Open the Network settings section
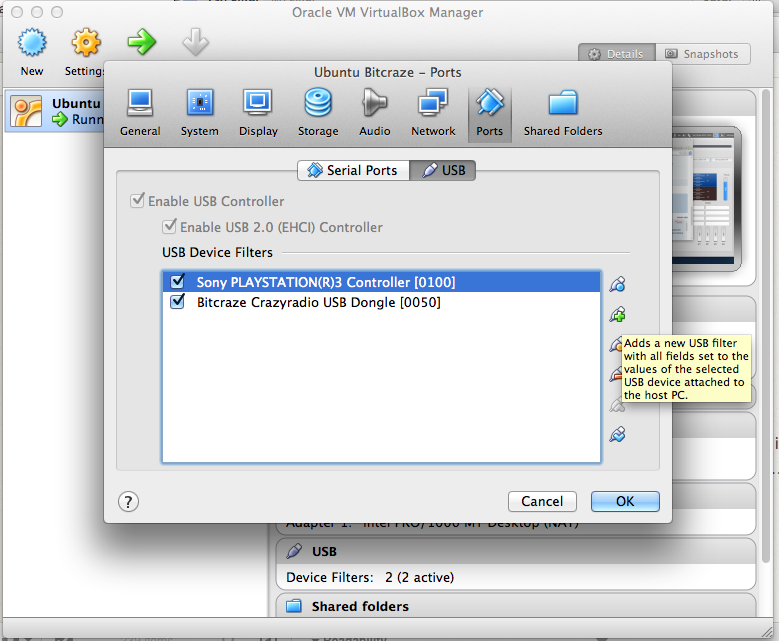The image size is (779, 641). [x=433, y=112]
